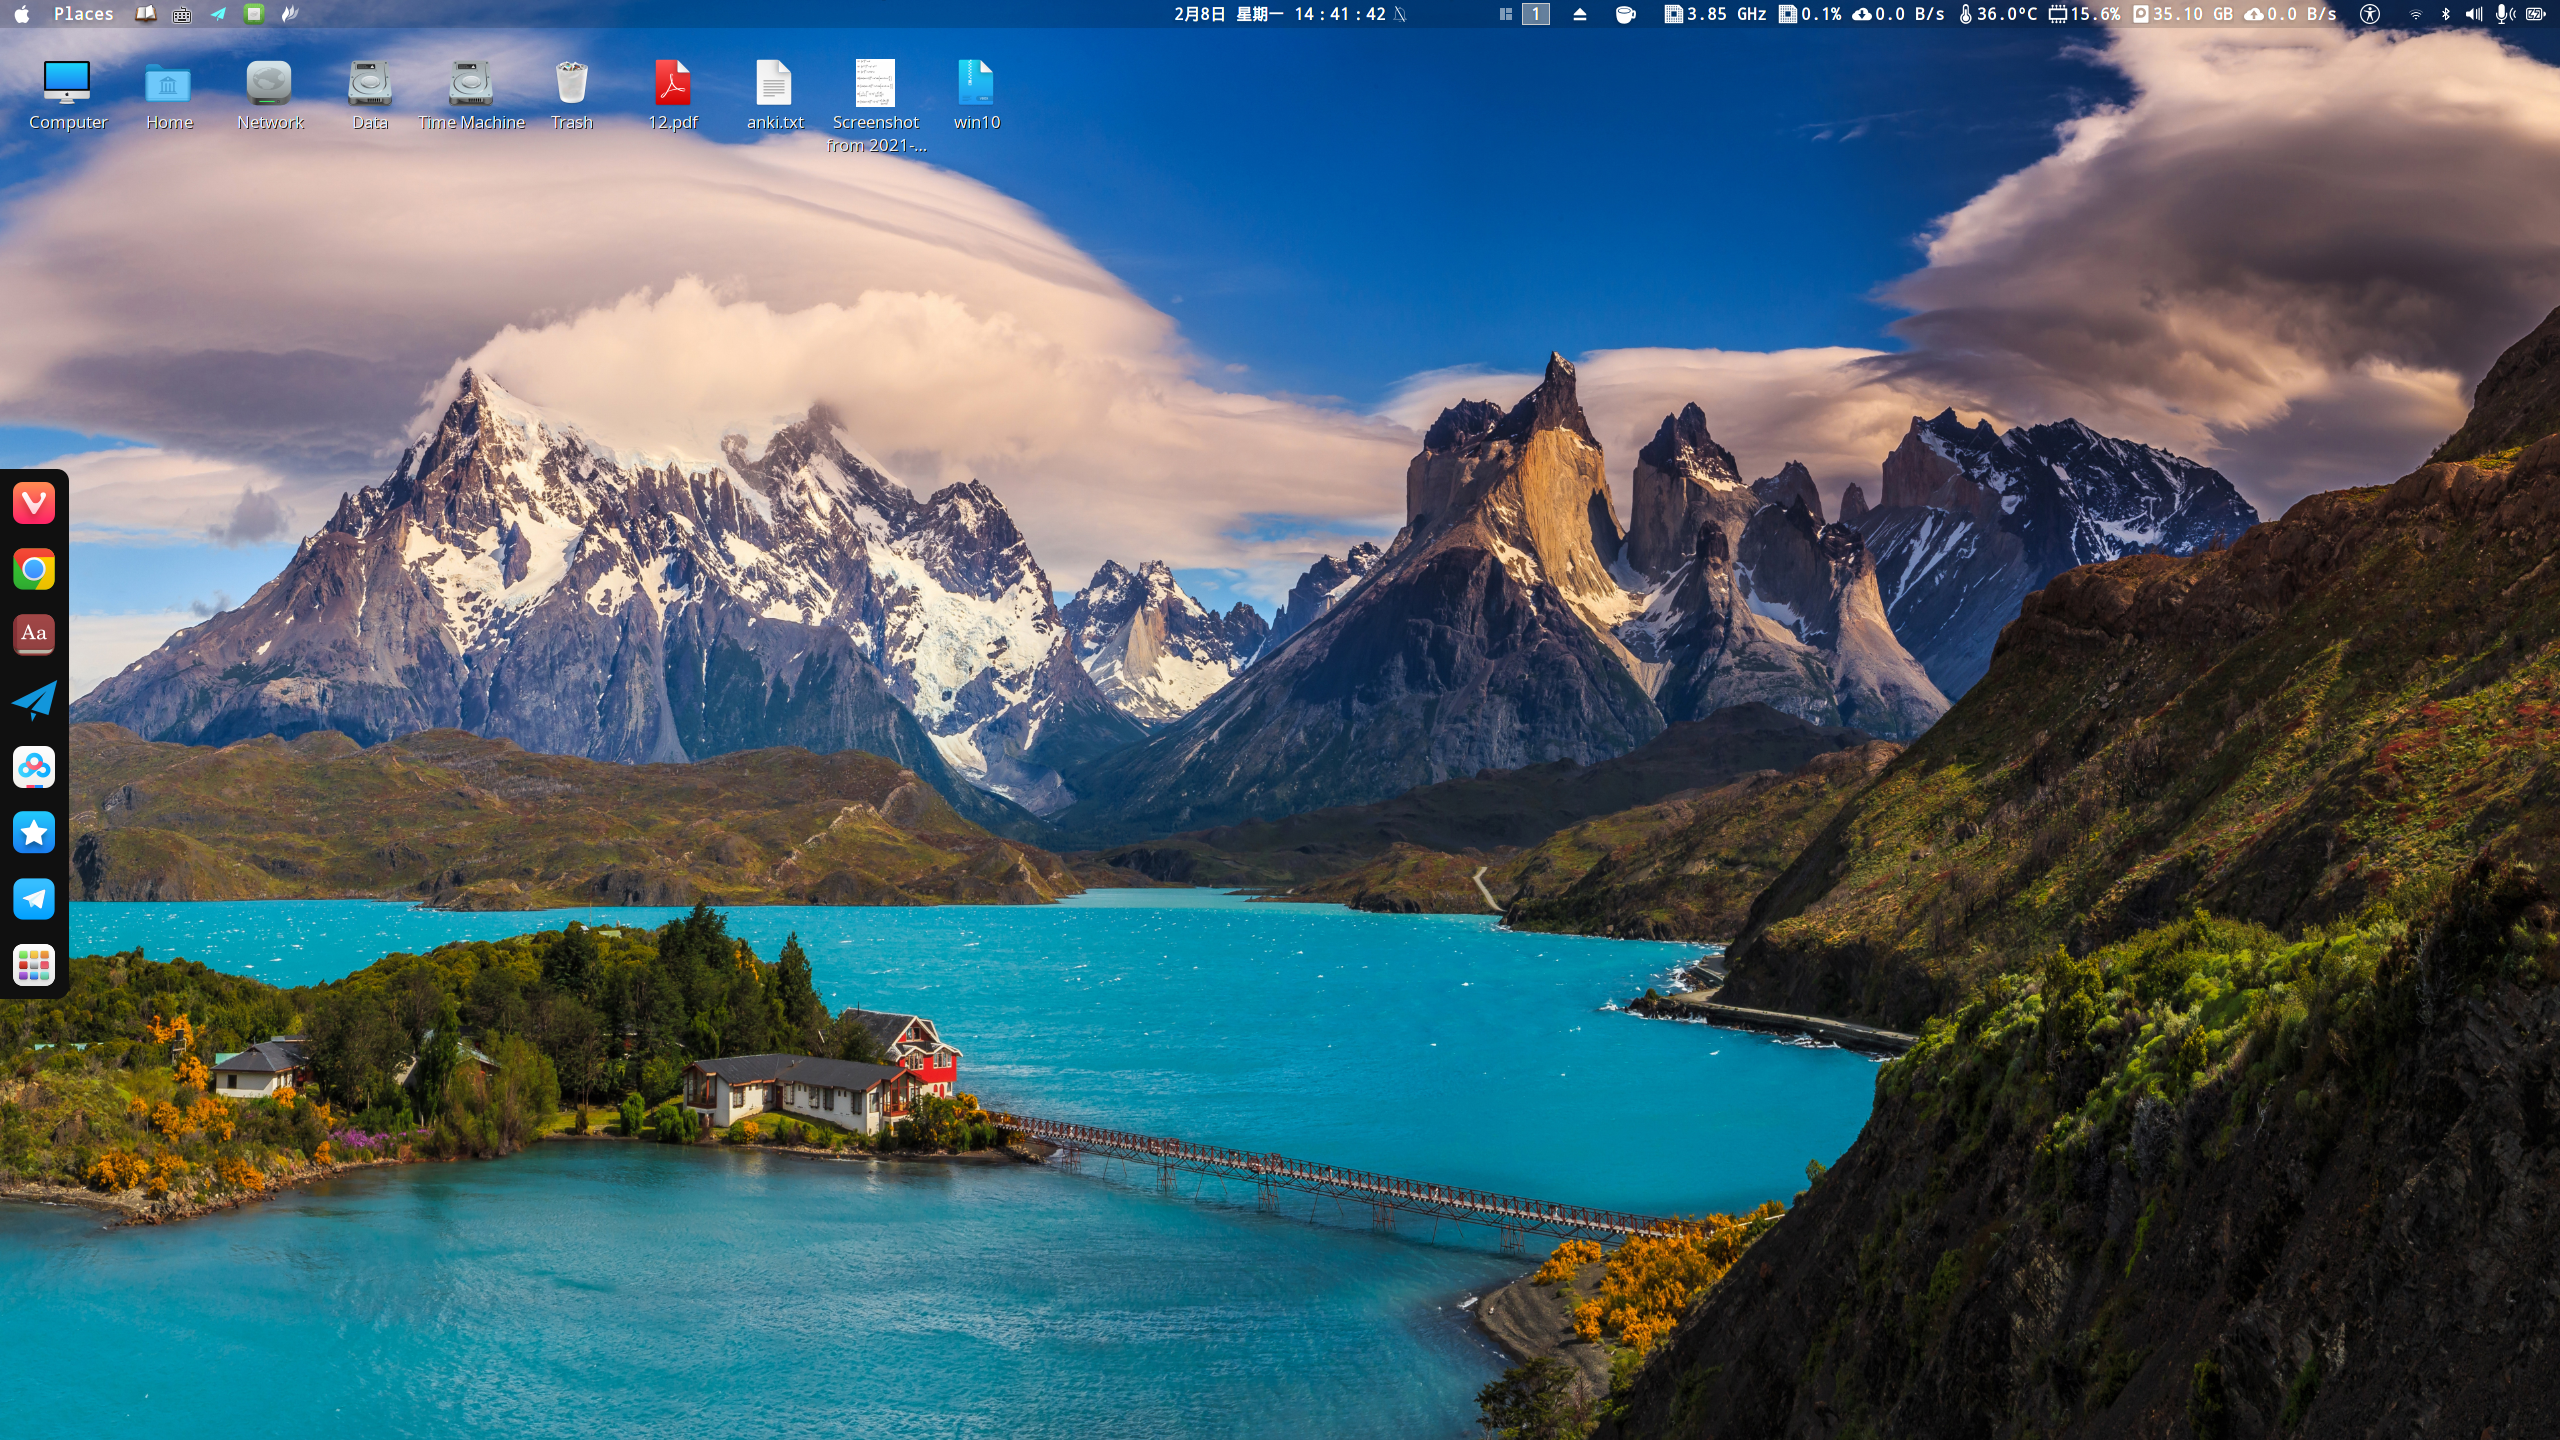Open the Aa dictionary app in dock
The image size is (2560, 1440).
pos(34,634)
